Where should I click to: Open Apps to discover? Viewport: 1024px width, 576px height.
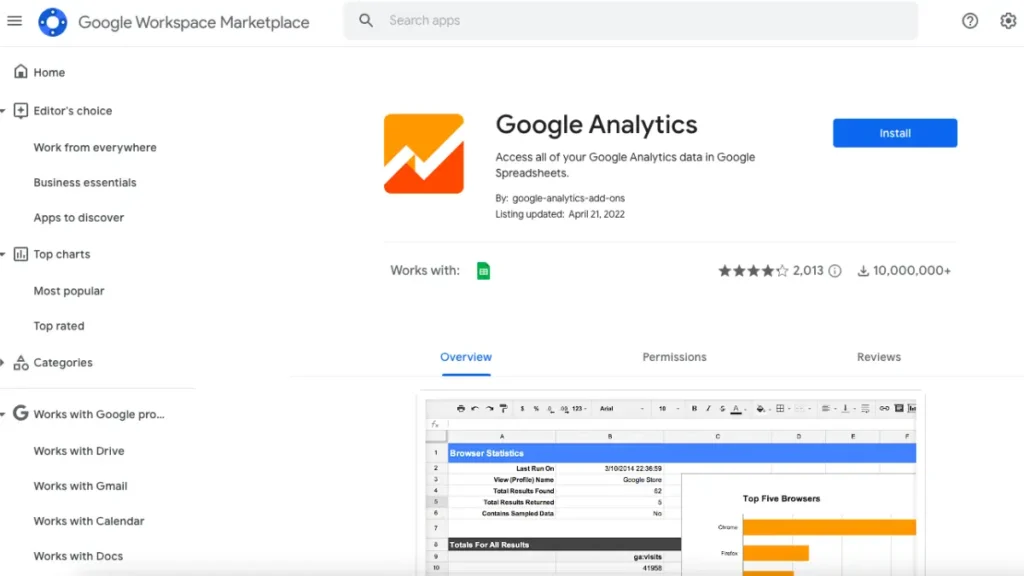[78, 217]
